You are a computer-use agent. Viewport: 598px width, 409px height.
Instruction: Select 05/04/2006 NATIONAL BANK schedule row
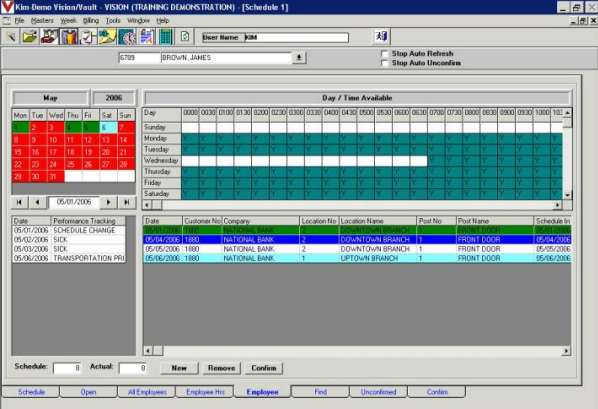coord(357,240)
